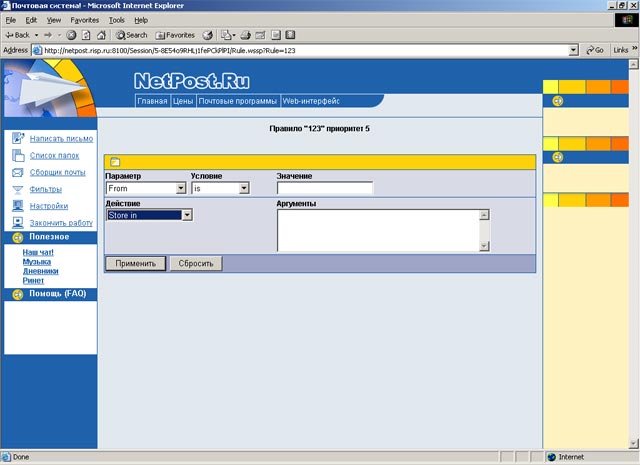Open the Наш чат! link
The width and height of the screenshot is (640, 465).
(38, 252)
